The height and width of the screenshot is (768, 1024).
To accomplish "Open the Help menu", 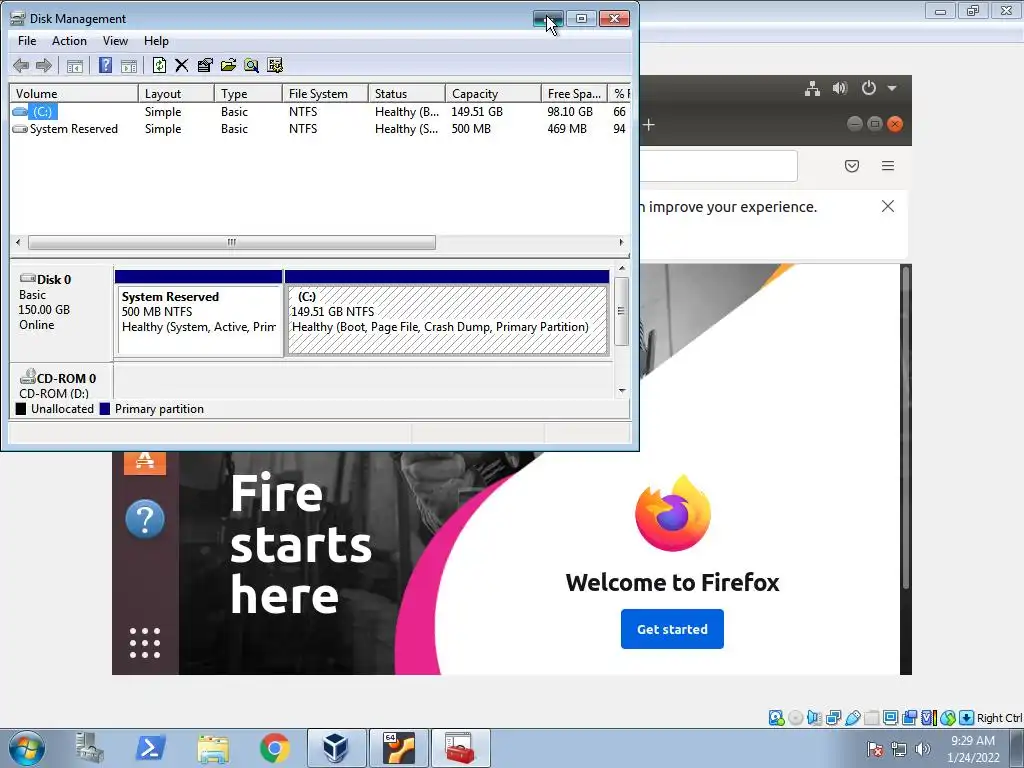I will pos(156,40).
